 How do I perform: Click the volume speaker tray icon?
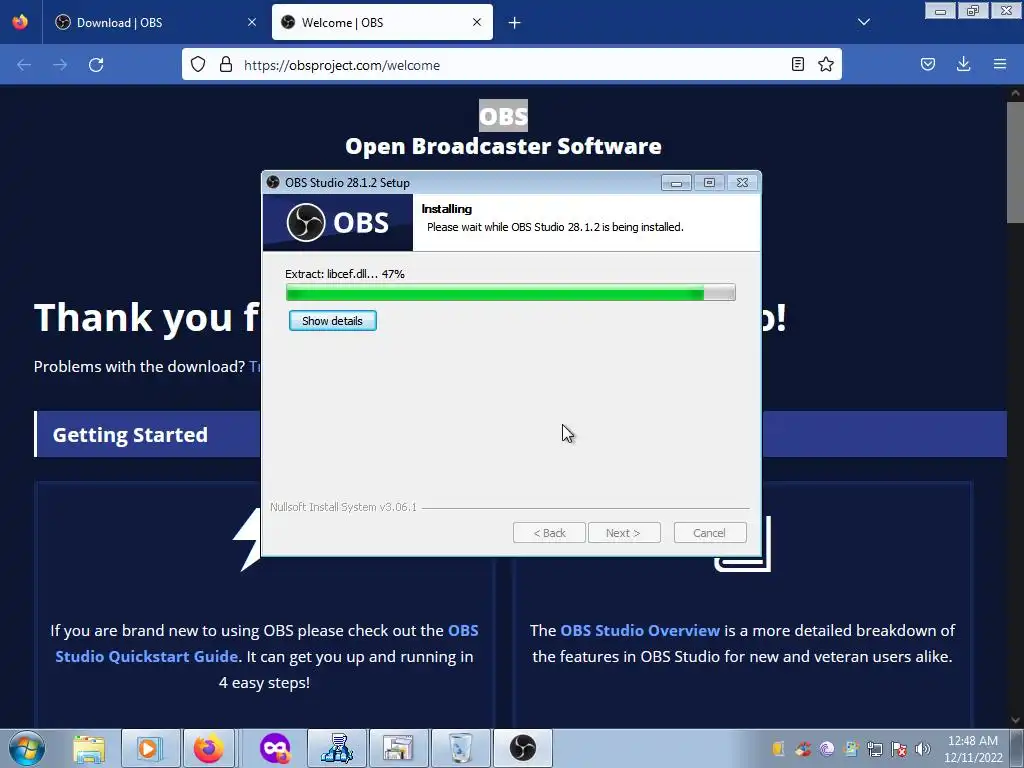(x=922, y=749)
